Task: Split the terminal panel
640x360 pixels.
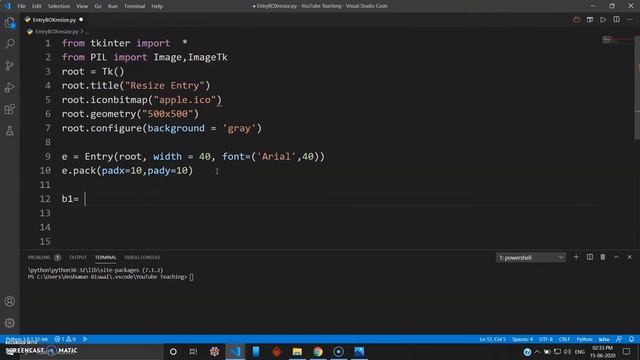Action: click(x=590, y=257)
